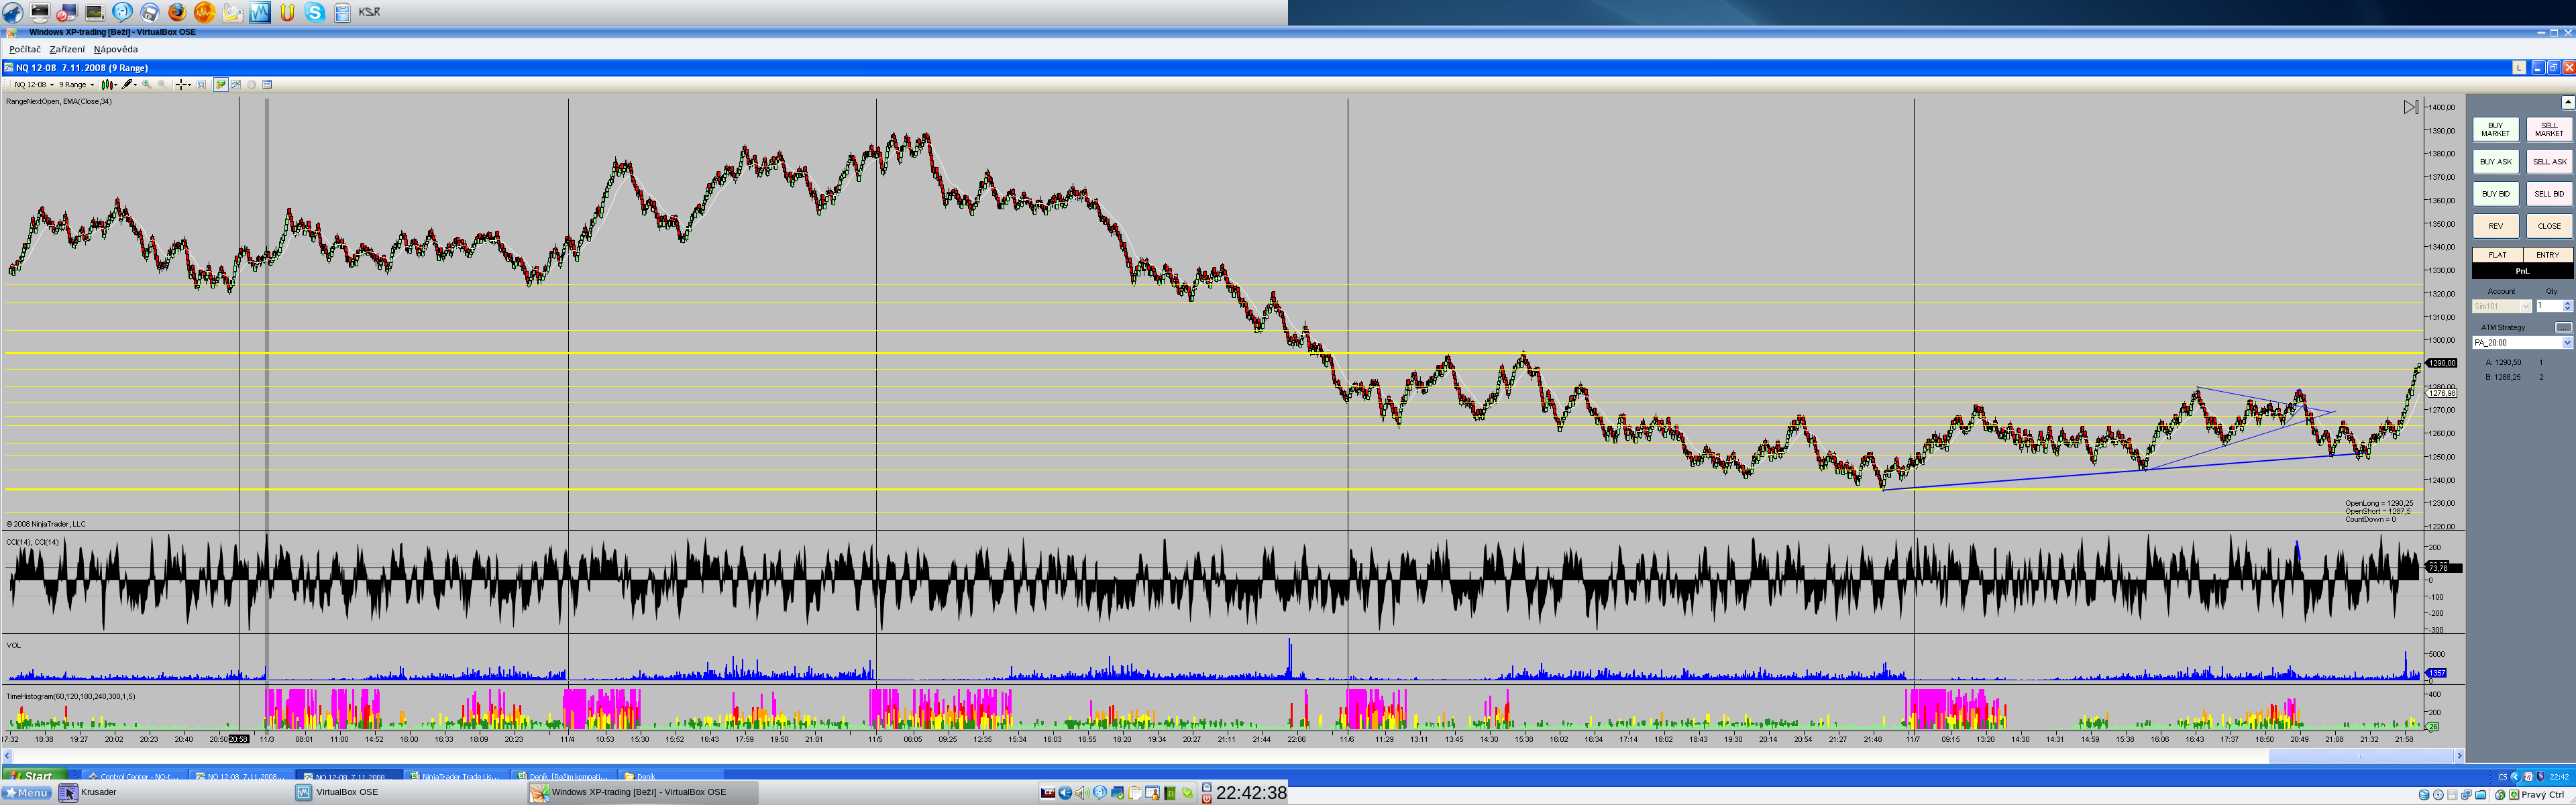This screenshot has height=805, width=2576.
Task: Click the indicators chart icon in toolbar
Action: (x=236, y=84)
